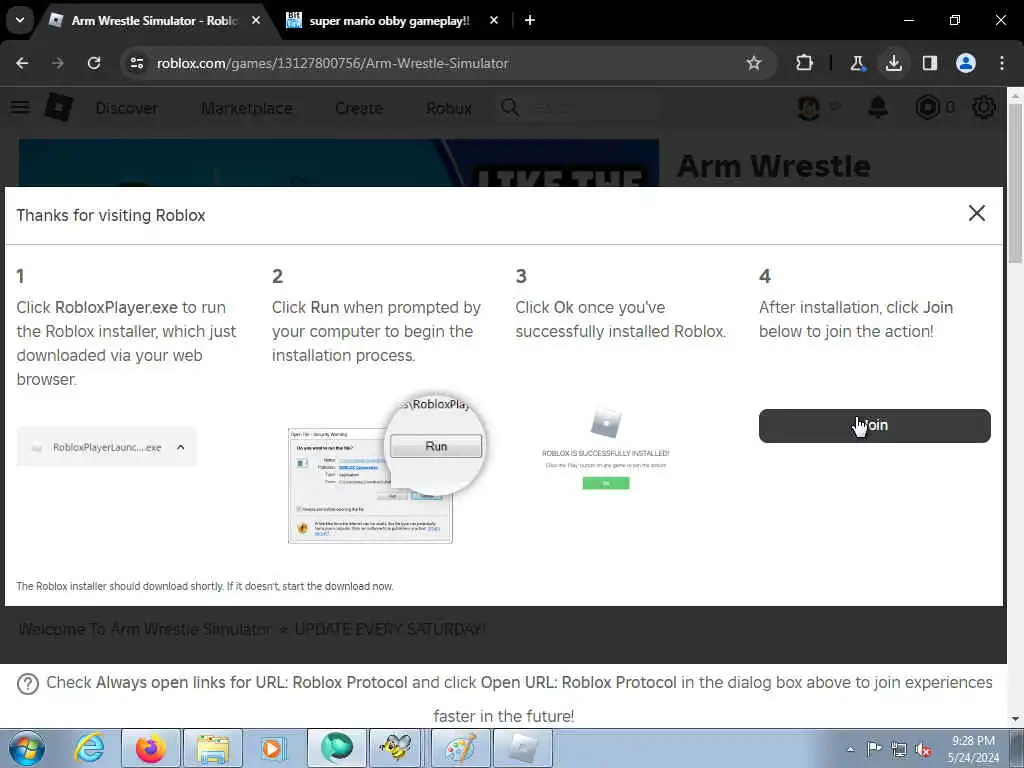1024x768 pixels.
Task: Click the address bar URL
Action: point(332,63)
